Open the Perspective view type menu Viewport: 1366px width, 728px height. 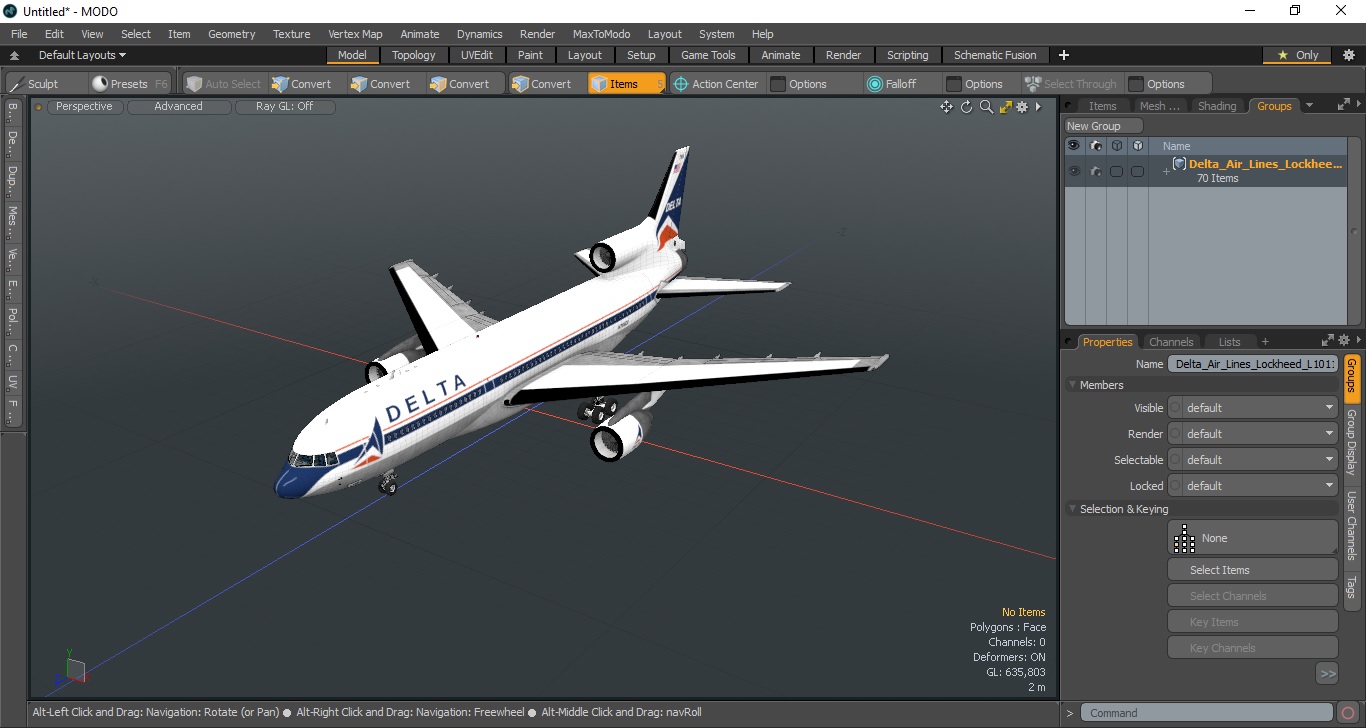pyautogui.click(x=84, y=106)
